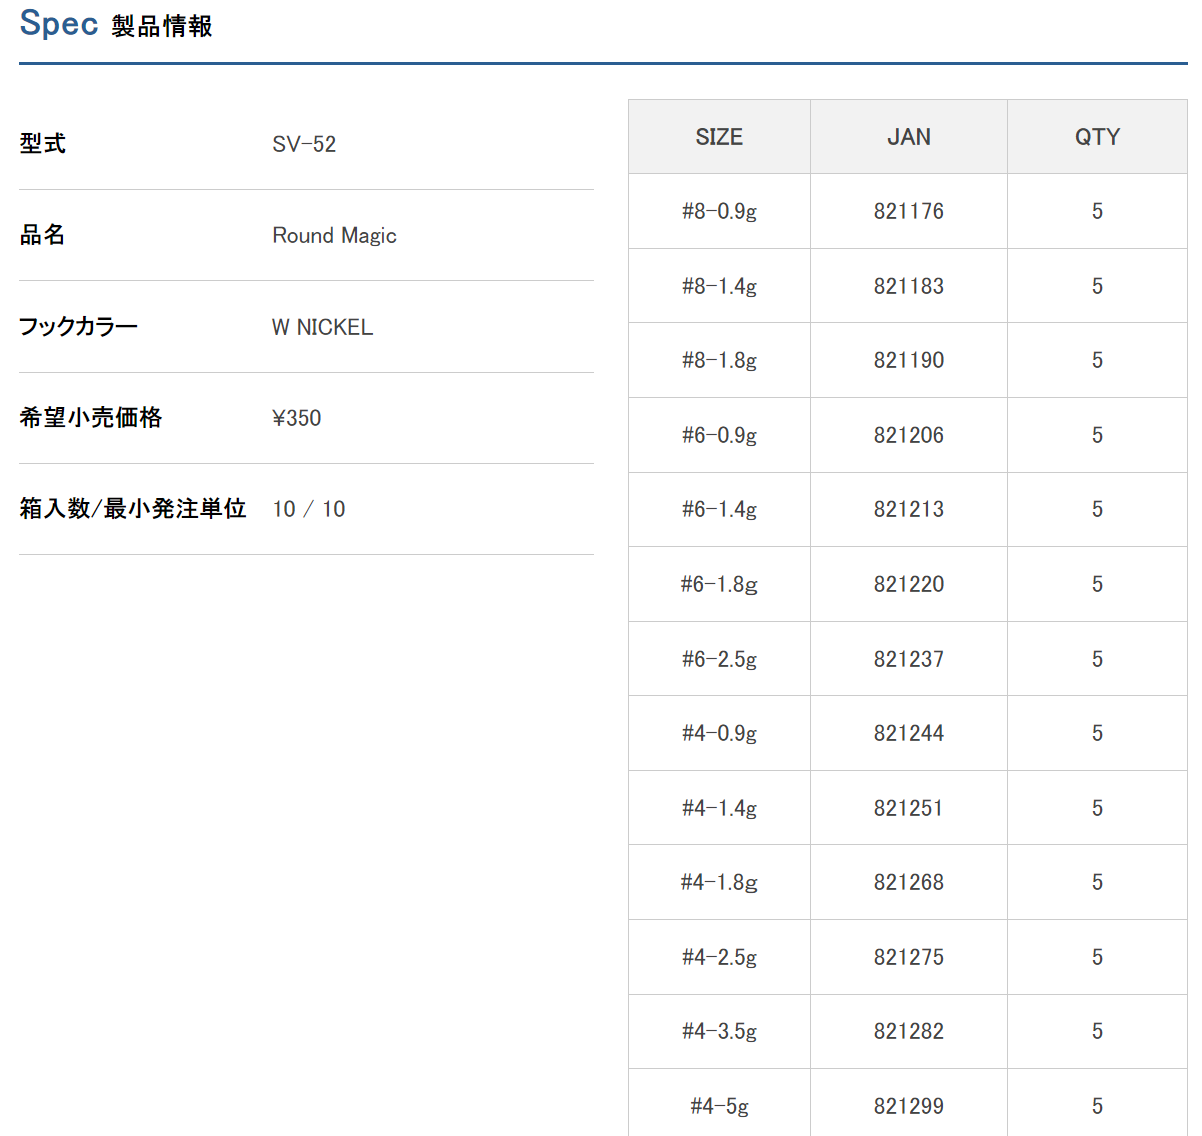1202x1136 pixels.
Task: Click JAN code 821282
Action: click(x=908, y=1031)
